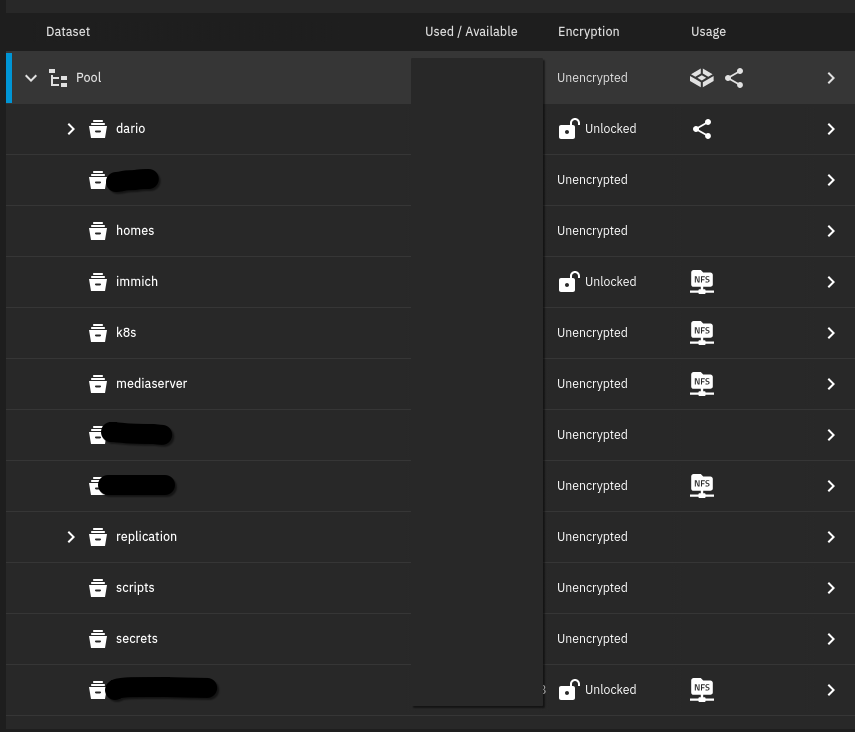Select the mediaserver dataset row
This screenshot has width=855, height=732.
151,384
